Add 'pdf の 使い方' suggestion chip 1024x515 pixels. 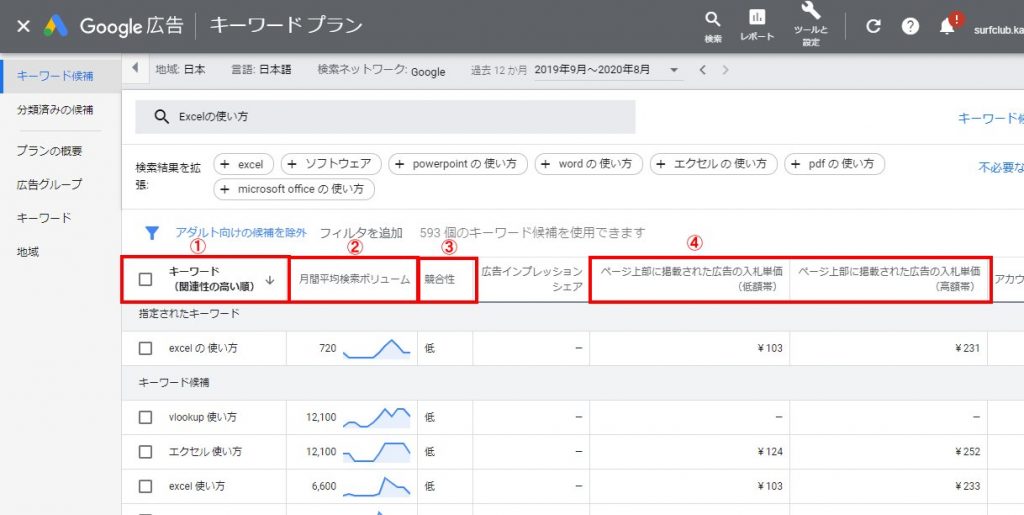(834, 164)
